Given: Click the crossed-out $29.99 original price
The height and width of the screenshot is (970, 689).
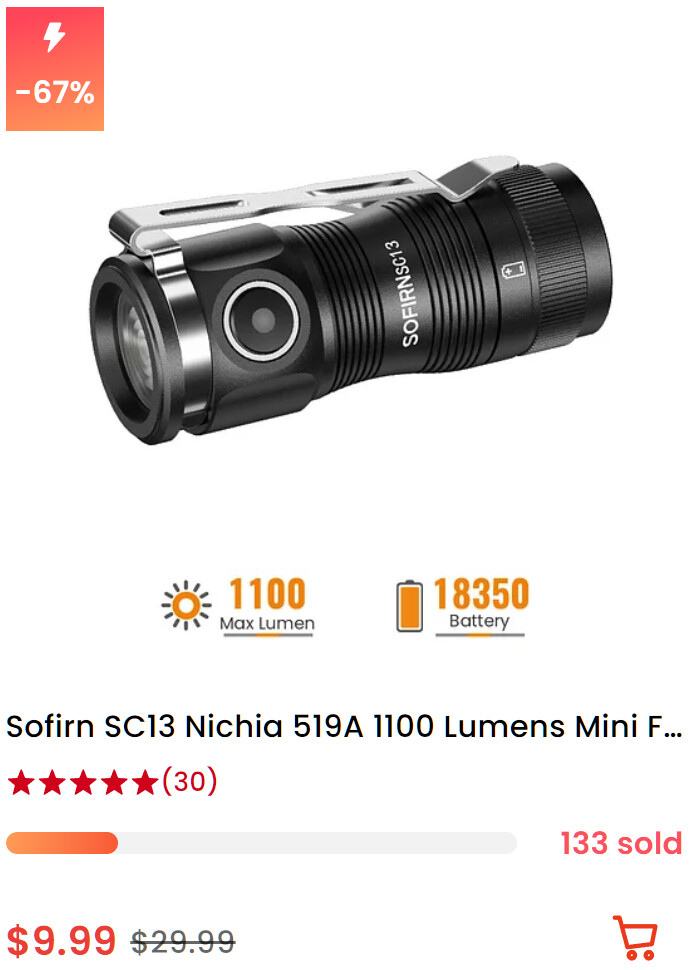Looking at the screenshot, I should click(183, 942).
